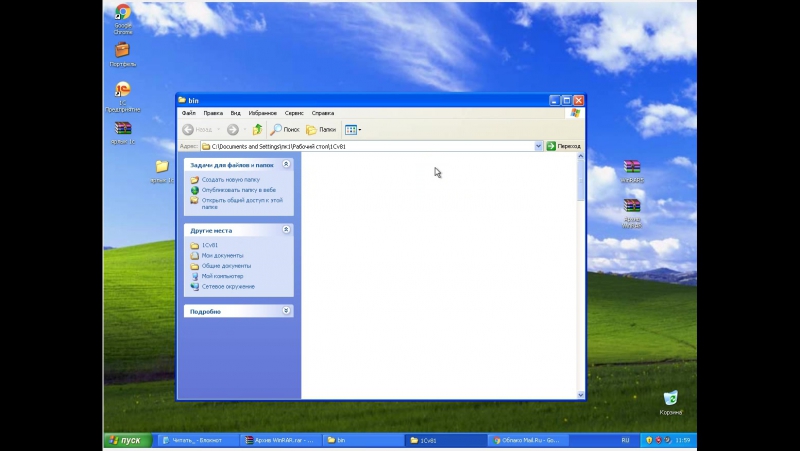The image size is (800, 451).
Task: Click the Windows flag logo in the menu bar
Action: (x=575, y=113)
